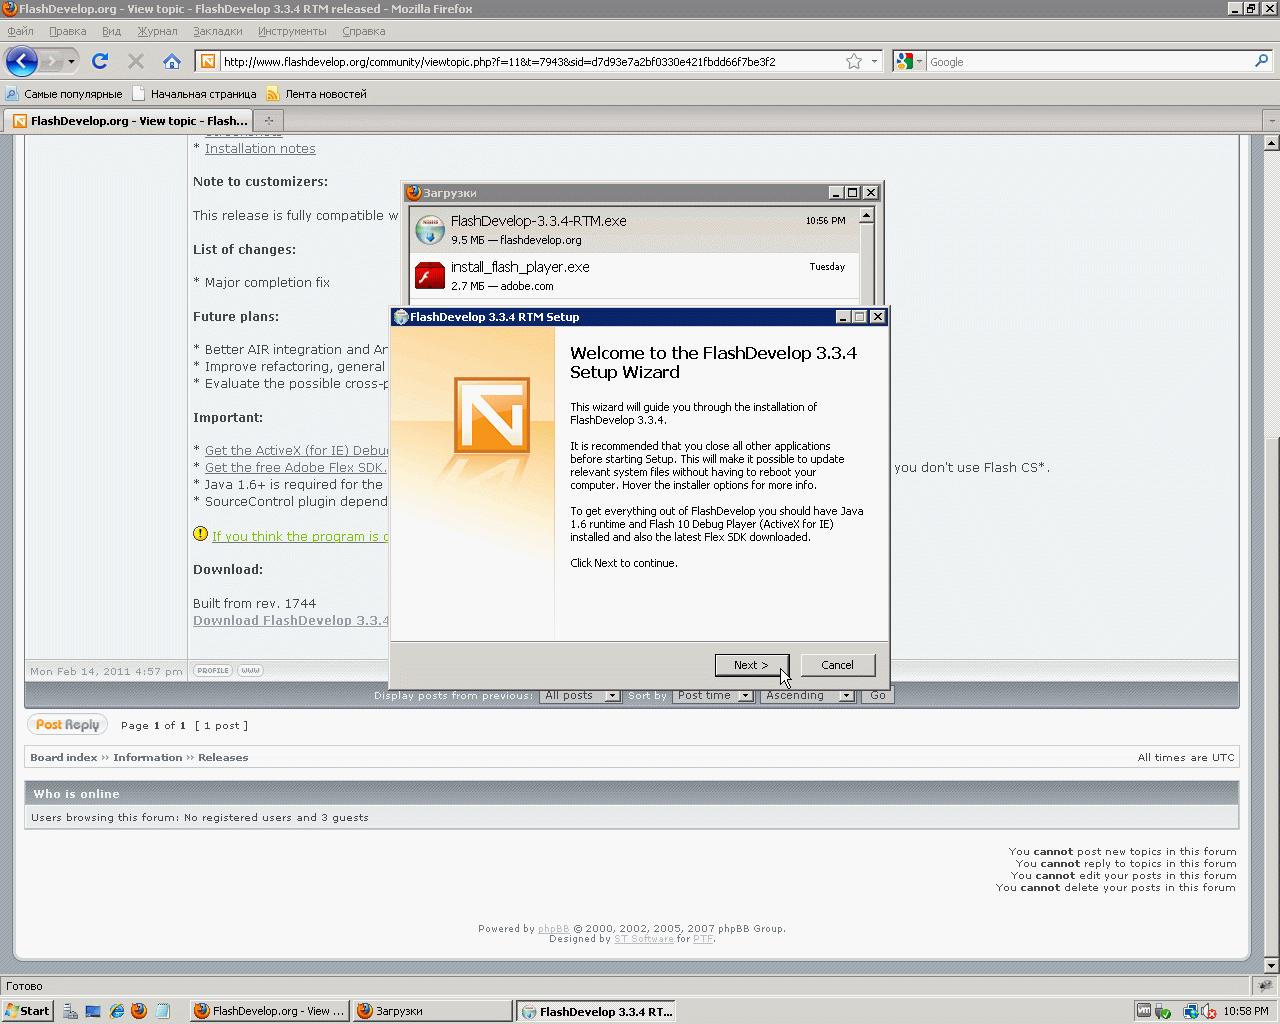Open a new tab with the plus button
This screenshot has height=1024, width=1280.
(268, 121)
